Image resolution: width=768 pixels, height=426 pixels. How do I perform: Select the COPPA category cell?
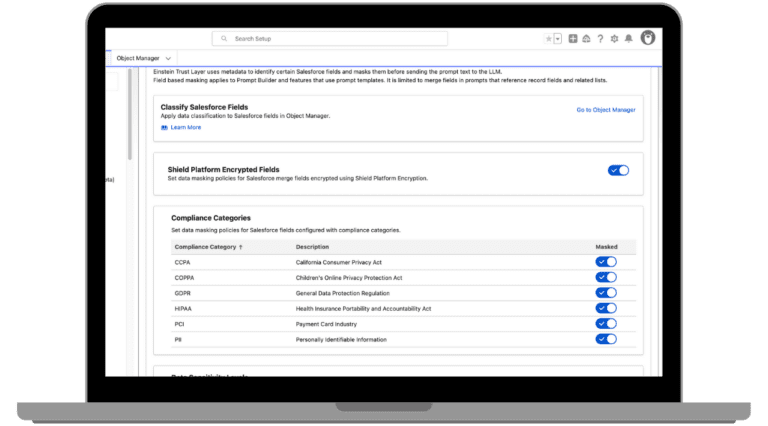coord(184,278)
